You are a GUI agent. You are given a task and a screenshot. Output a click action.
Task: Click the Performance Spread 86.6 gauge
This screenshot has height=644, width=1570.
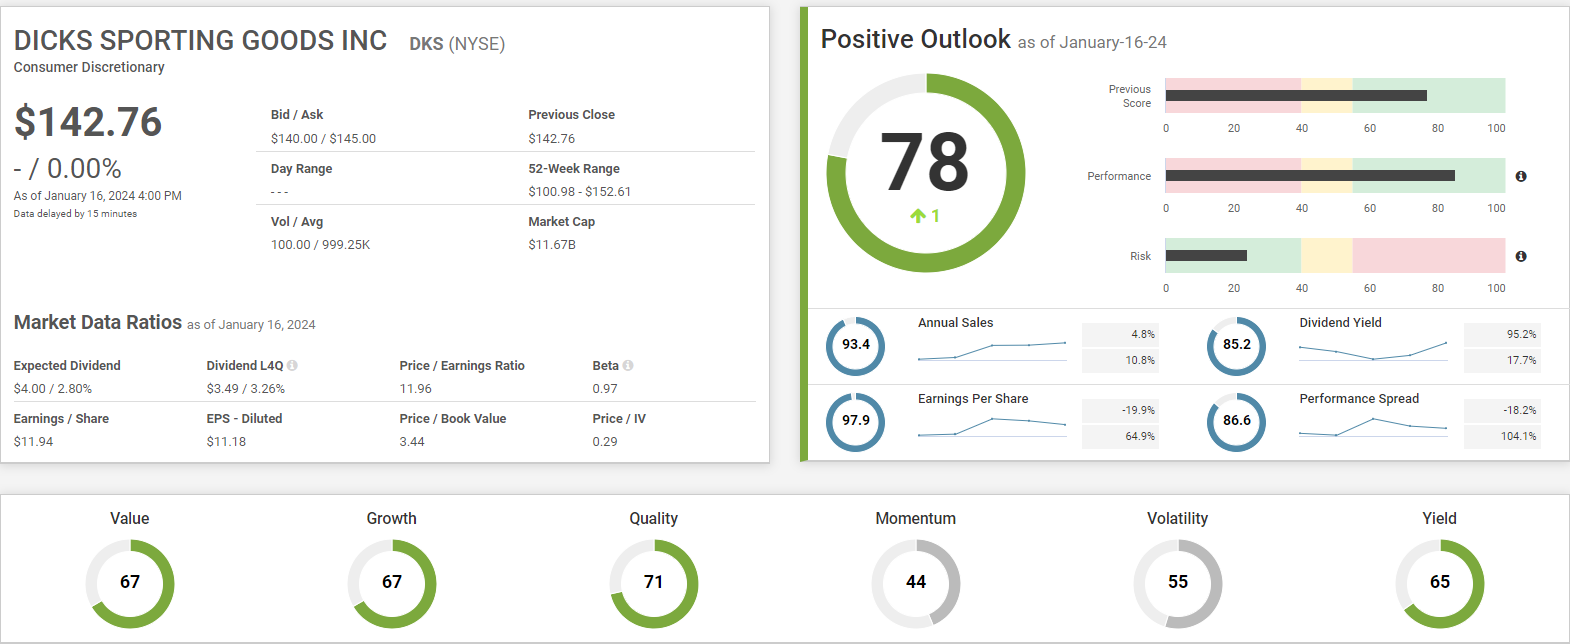(x=1237, y=422)
